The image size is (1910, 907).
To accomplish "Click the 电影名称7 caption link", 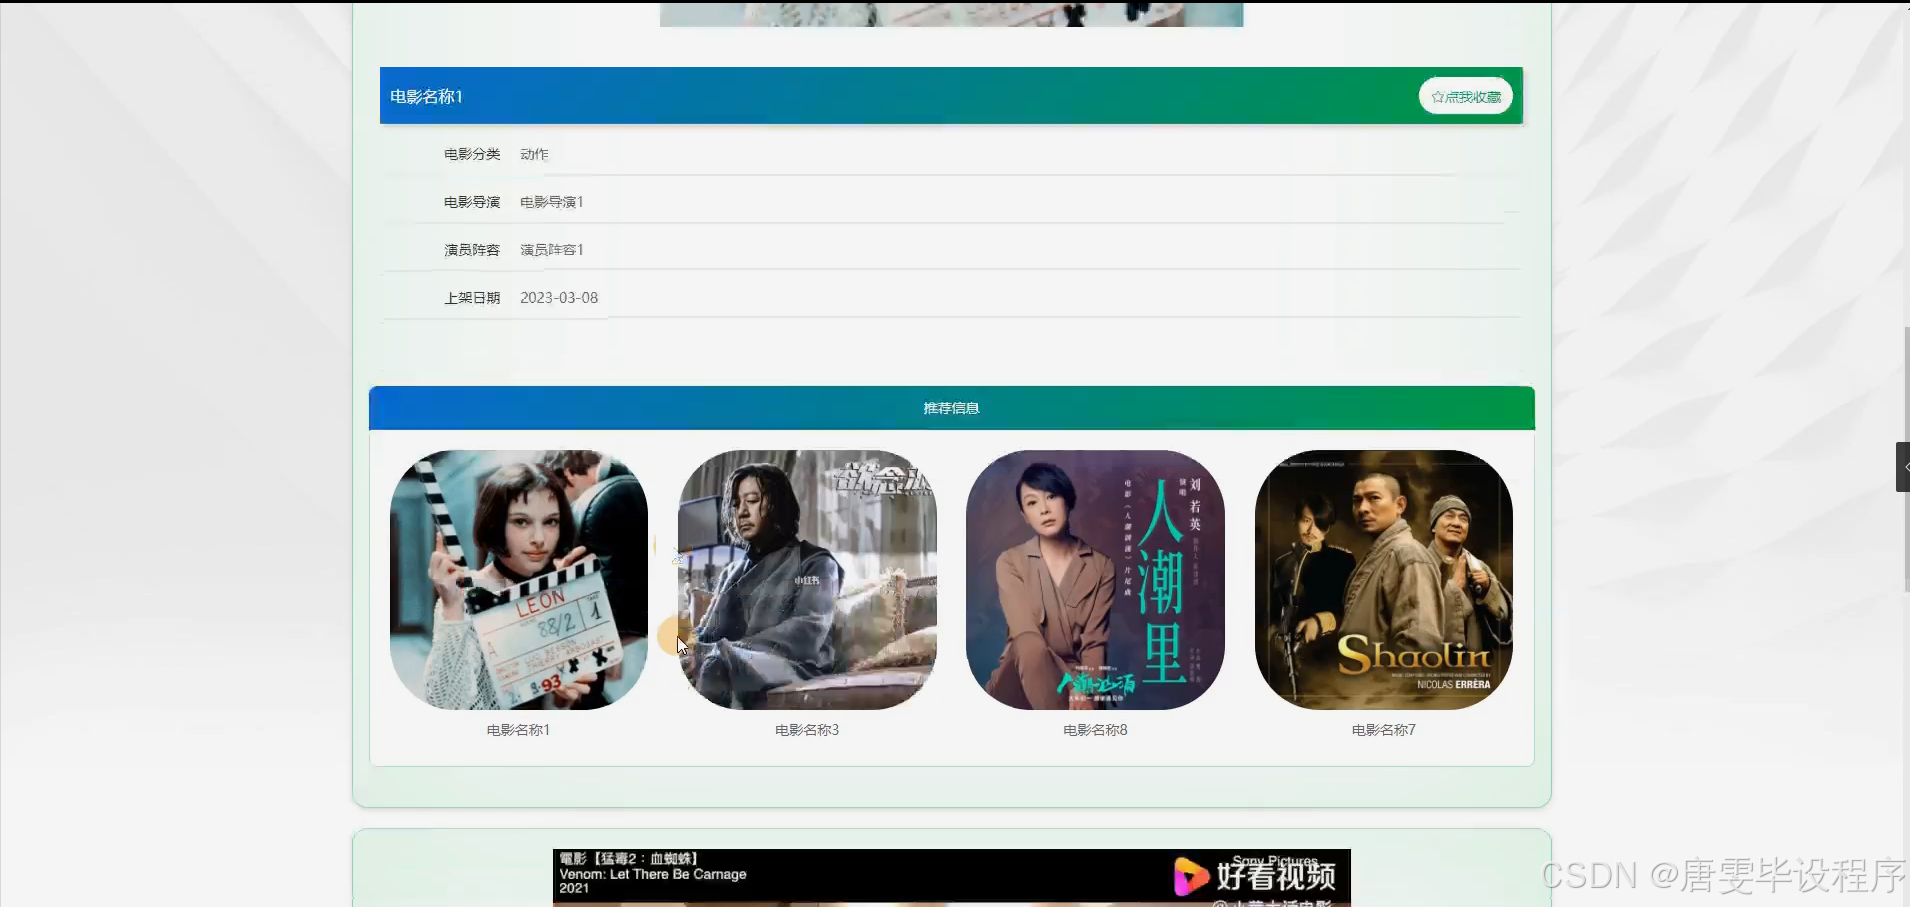I will pyautogui.click(x=1383, y=730).
